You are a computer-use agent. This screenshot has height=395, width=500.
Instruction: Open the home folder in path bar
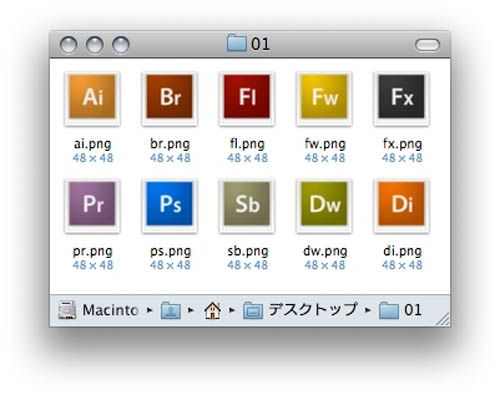pyautogui.click(x=212, y=310)
